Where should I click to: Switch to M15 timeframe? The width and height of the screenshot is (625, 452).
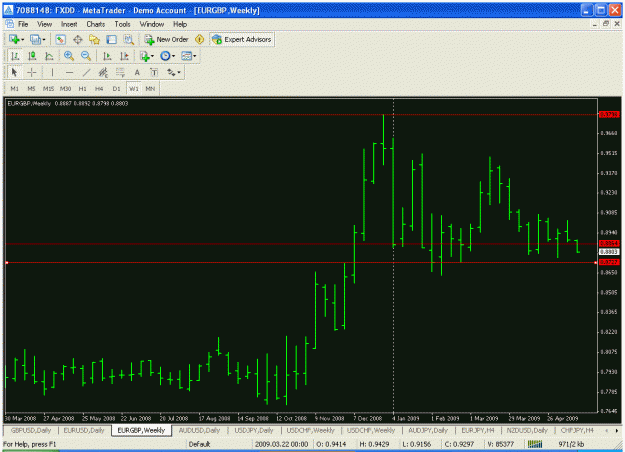(48, 88)
